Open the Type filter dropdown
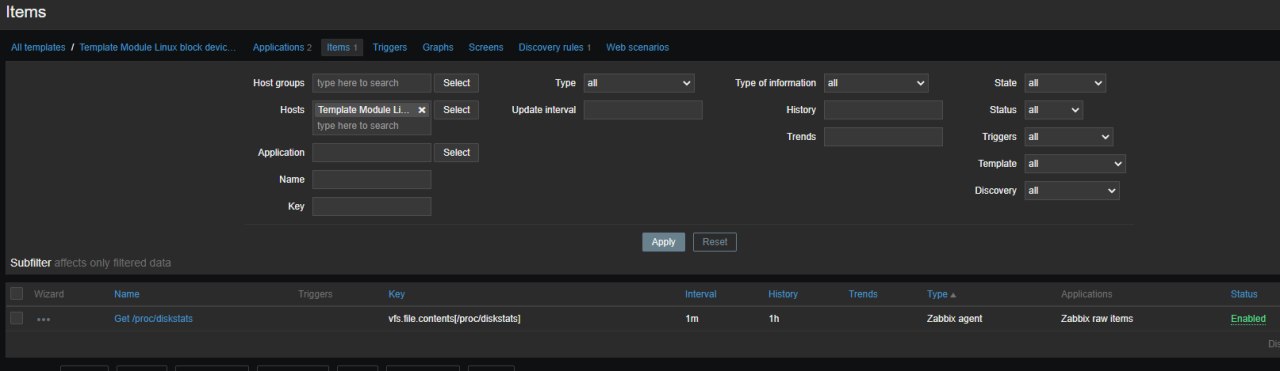The width and height of the screenshot is (1280, 371). (639, 83)
